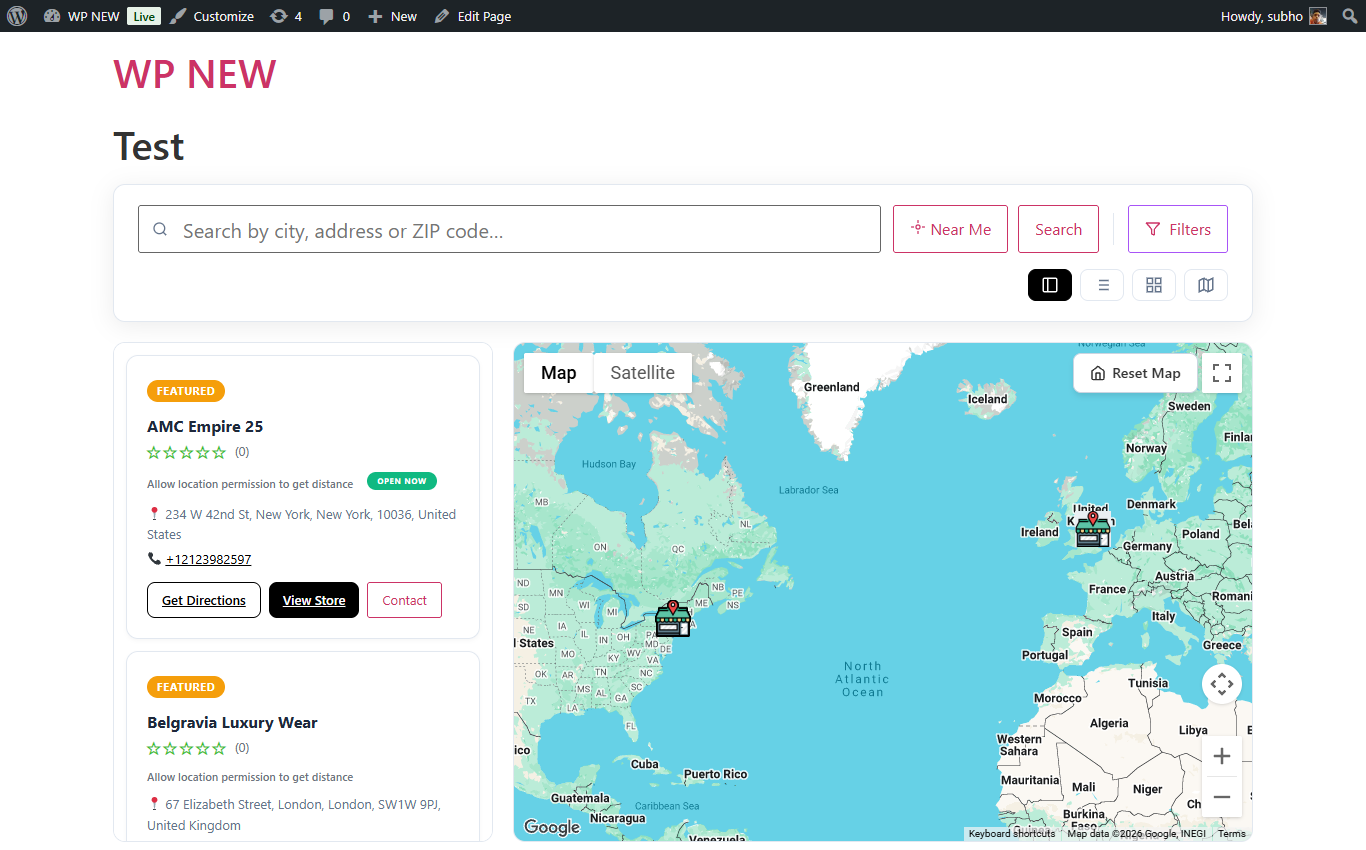Click the Search button

pyautogui.click(x=1058, y=229)
